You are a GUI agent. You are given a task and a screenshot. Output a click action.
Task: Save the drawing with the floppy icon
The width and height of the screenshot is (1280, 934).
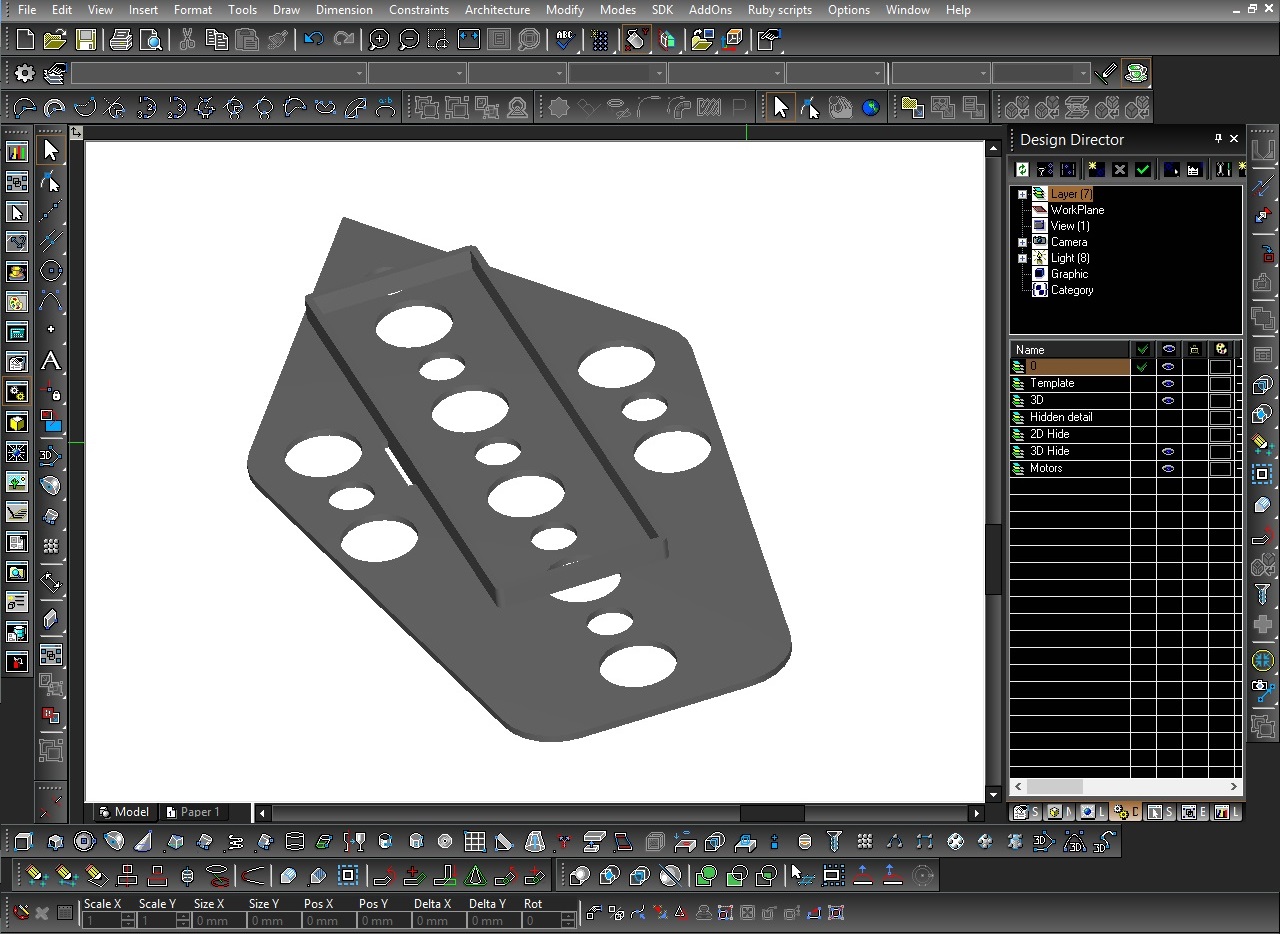86,40
